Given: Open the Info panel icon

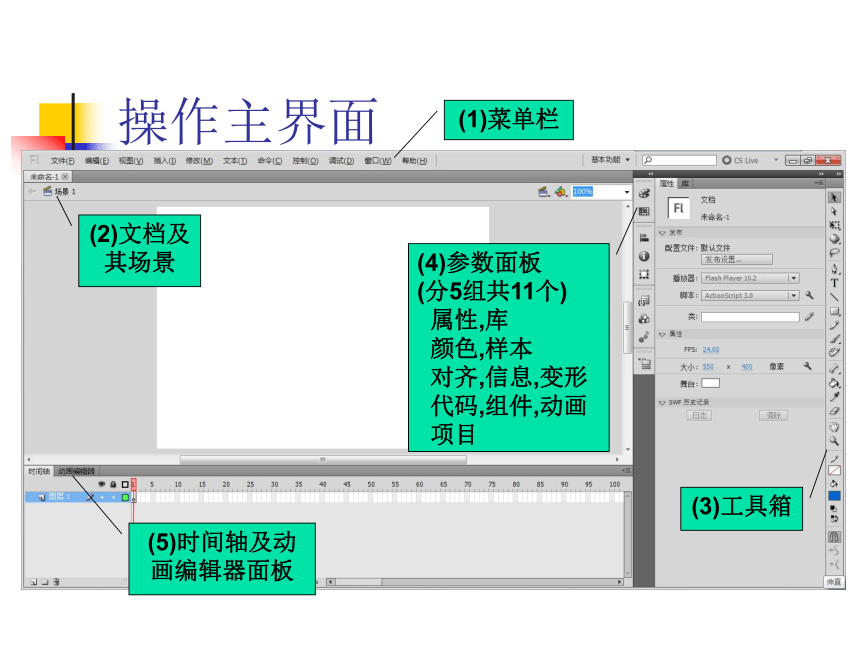Looking at the screenshot, I should tap(644, 256).
